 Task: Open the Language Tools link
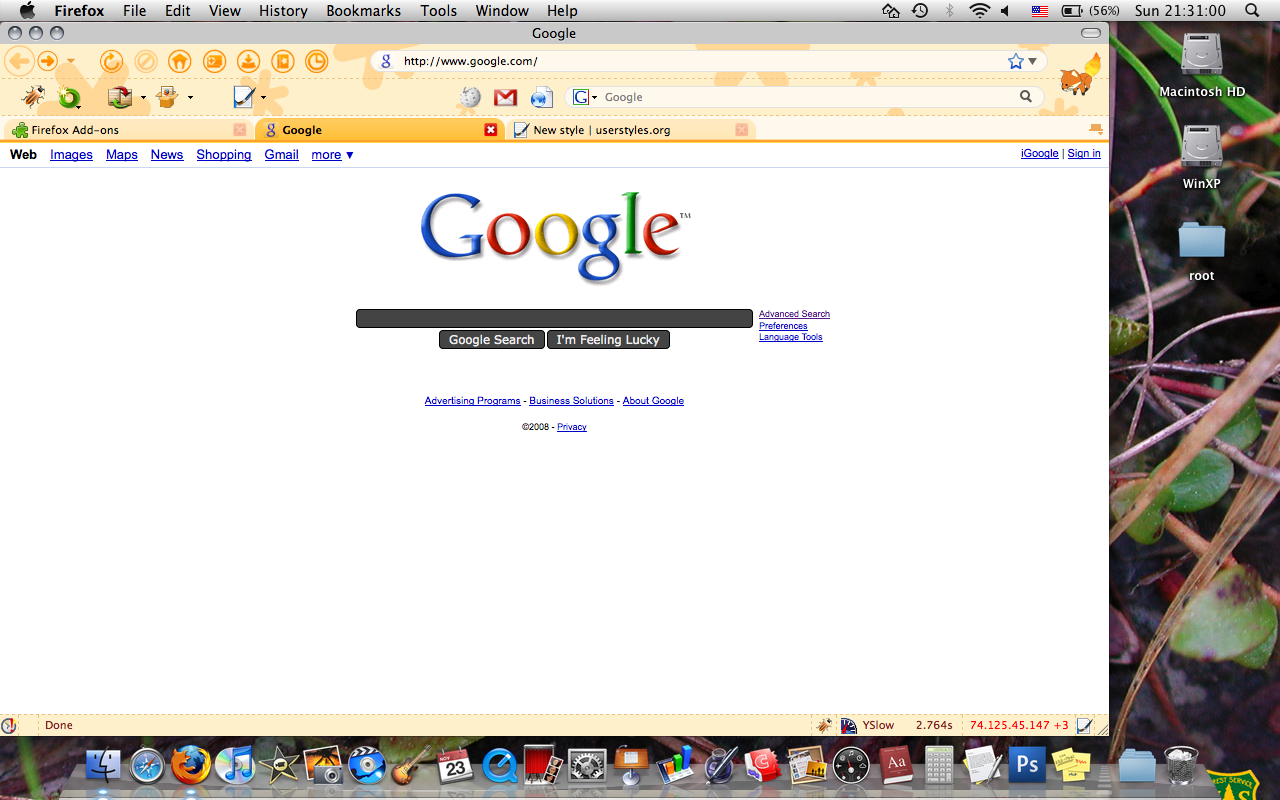(790, 337)
